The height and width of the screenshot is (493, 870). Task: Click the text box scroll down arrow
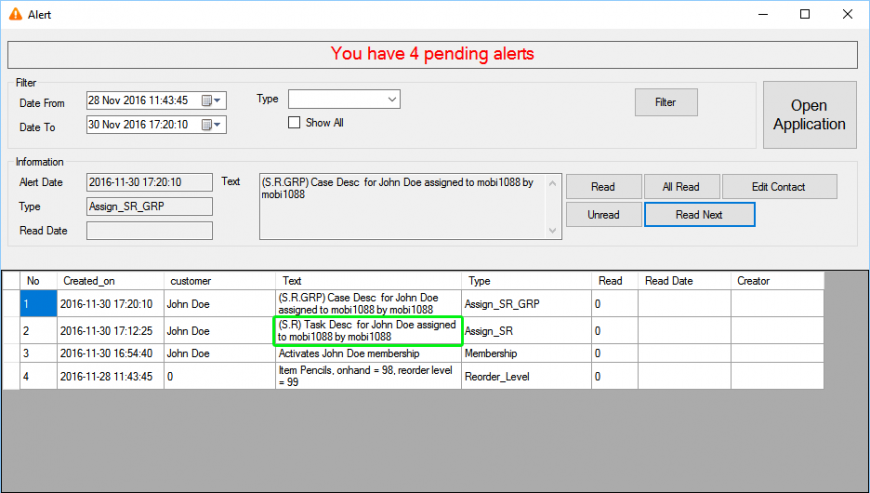pyautogui.click(x=553, y=230)
